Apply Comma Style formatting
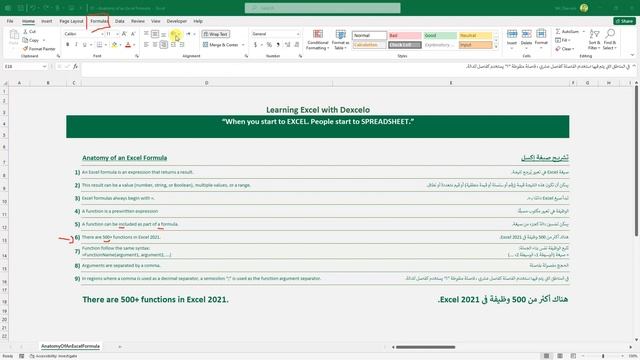 [x=278, y=44]
